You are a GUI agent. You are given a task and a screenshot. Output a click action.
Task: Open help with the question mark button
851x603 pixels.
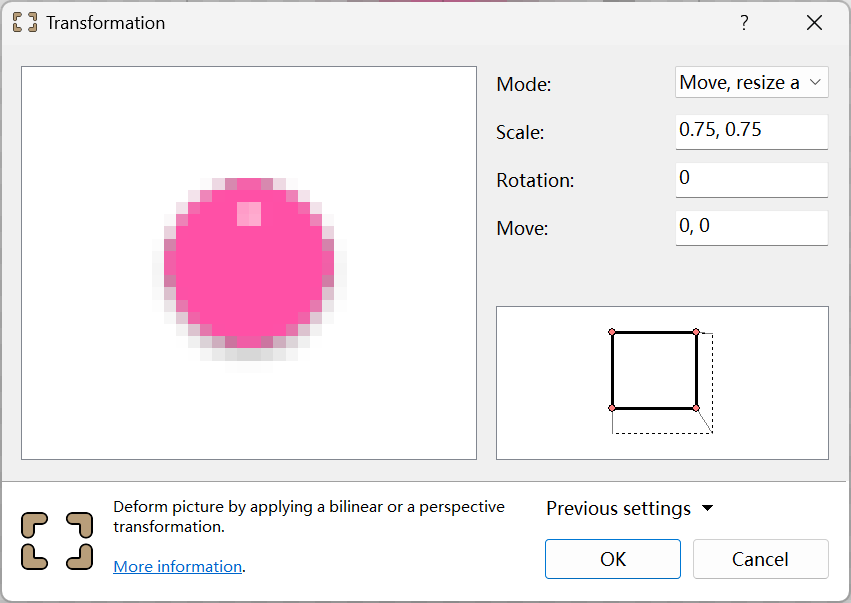click(x=744, y=23)
